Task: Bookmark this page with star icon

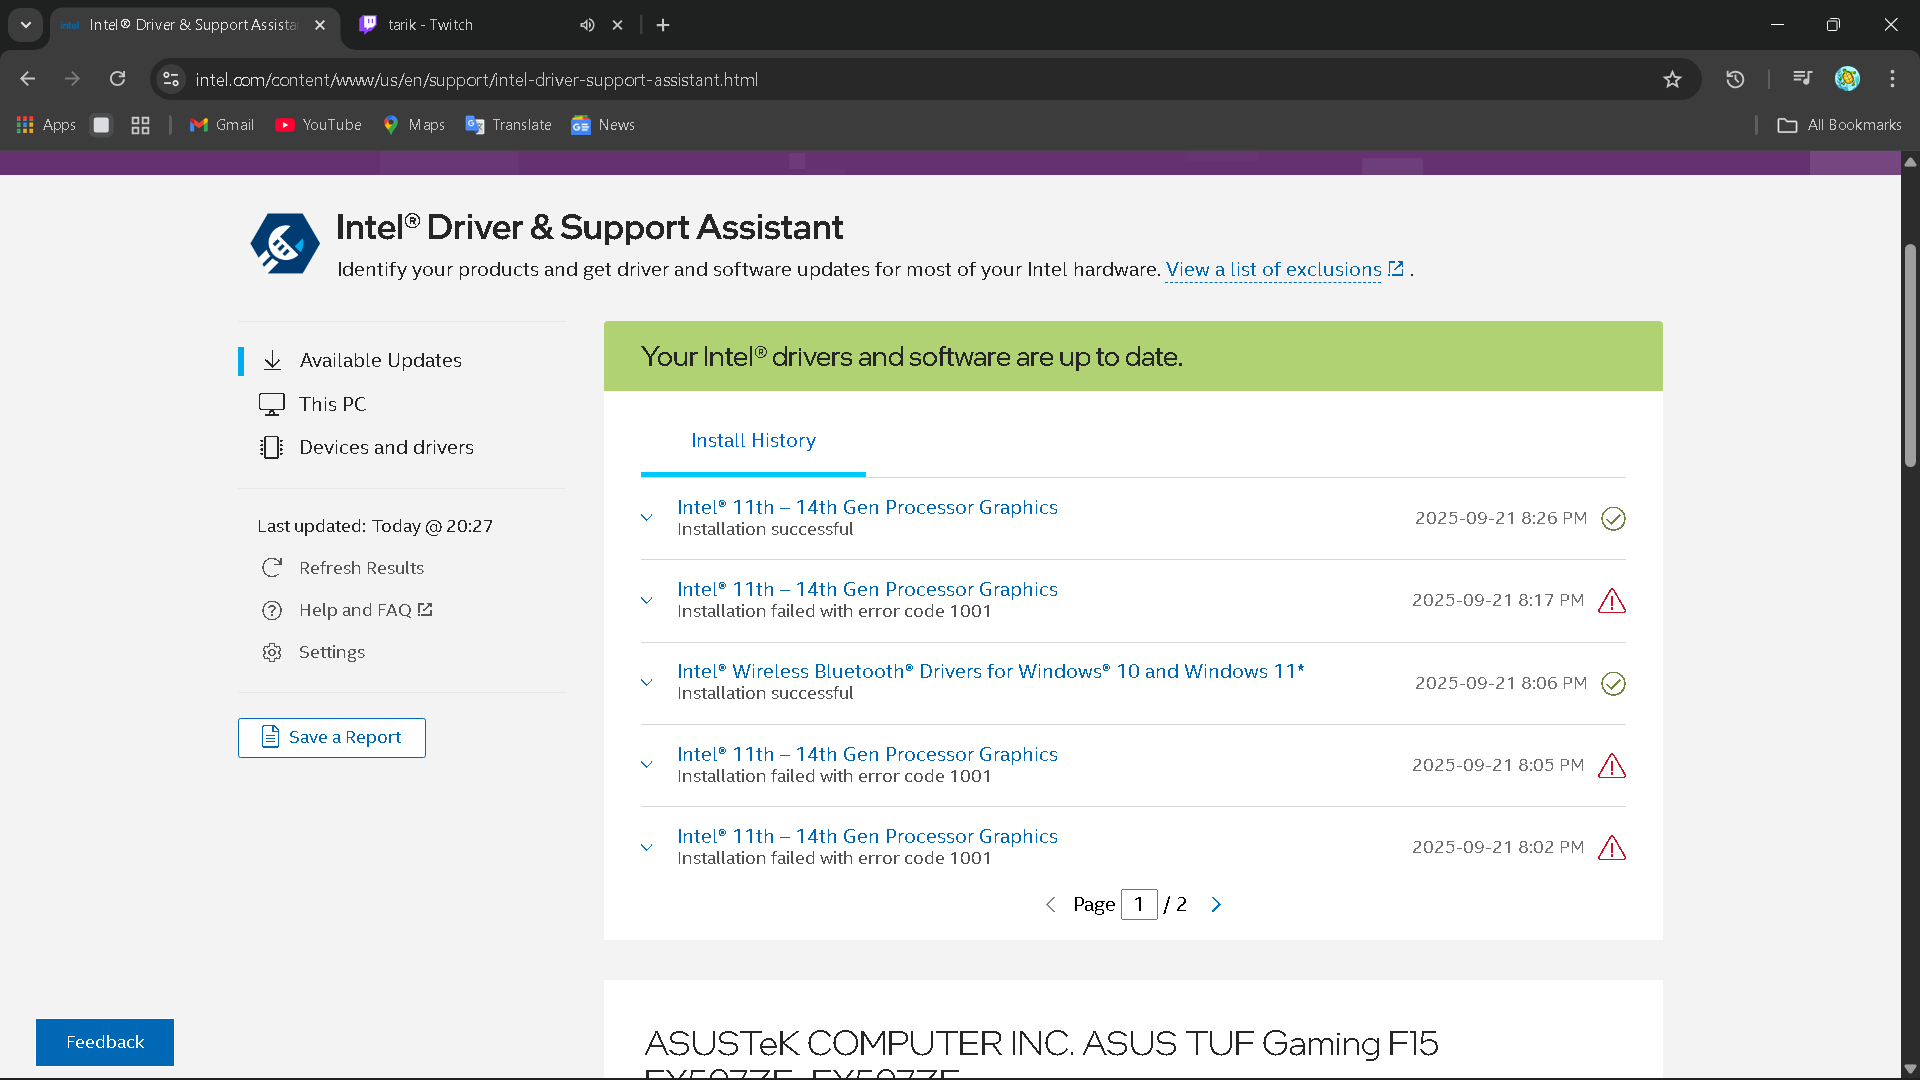Action: [x=1672, y=79]
